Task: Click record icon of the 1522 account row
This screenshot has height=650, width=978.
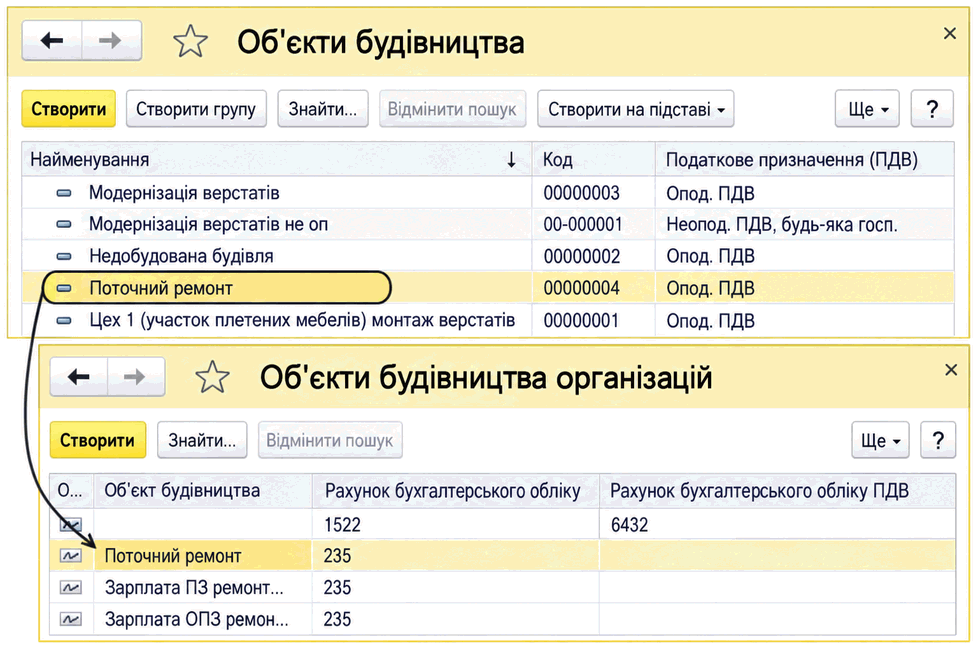Action: (x=70, y=525)
